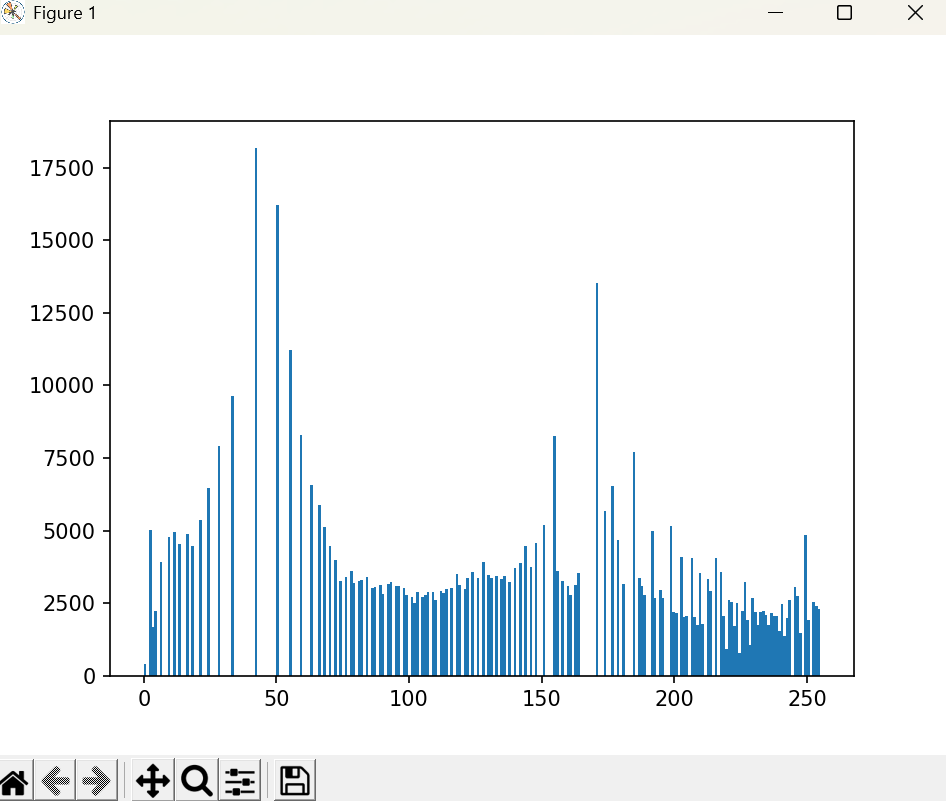Click the y-axis label 17500
The image size is (946, 801).
62,168
